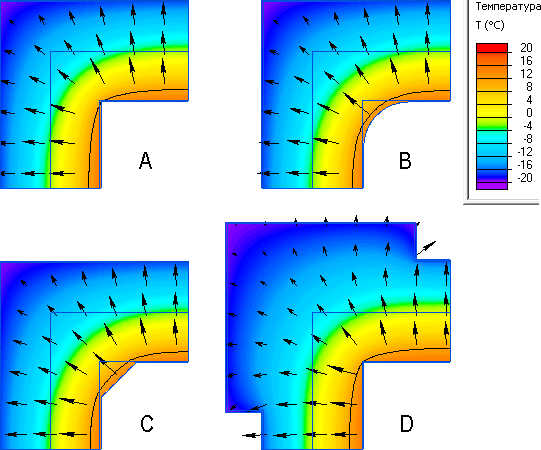Click the purple top-left corner of diagram D
Screen dimensions: 541x450
click(x=233, y=231)
